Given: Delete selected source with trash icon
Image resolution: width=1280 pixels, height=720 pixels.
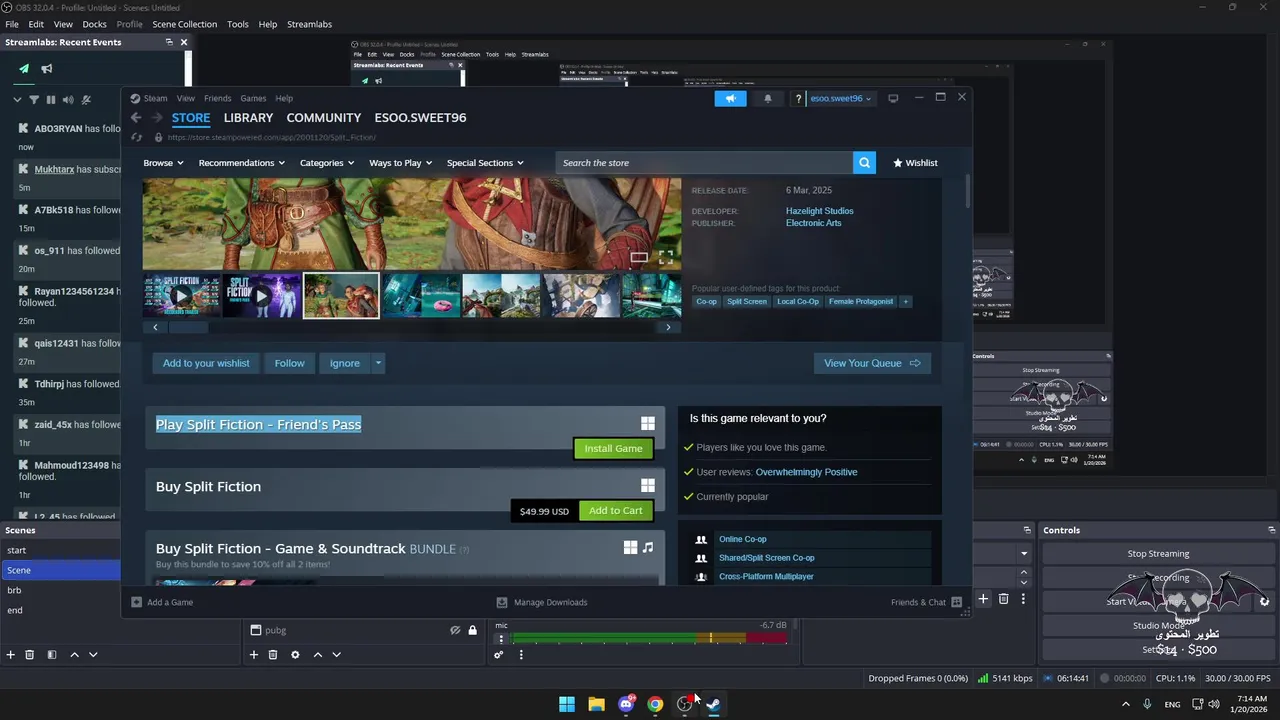Looking at the screenshot, I should (x=273, y=655).
